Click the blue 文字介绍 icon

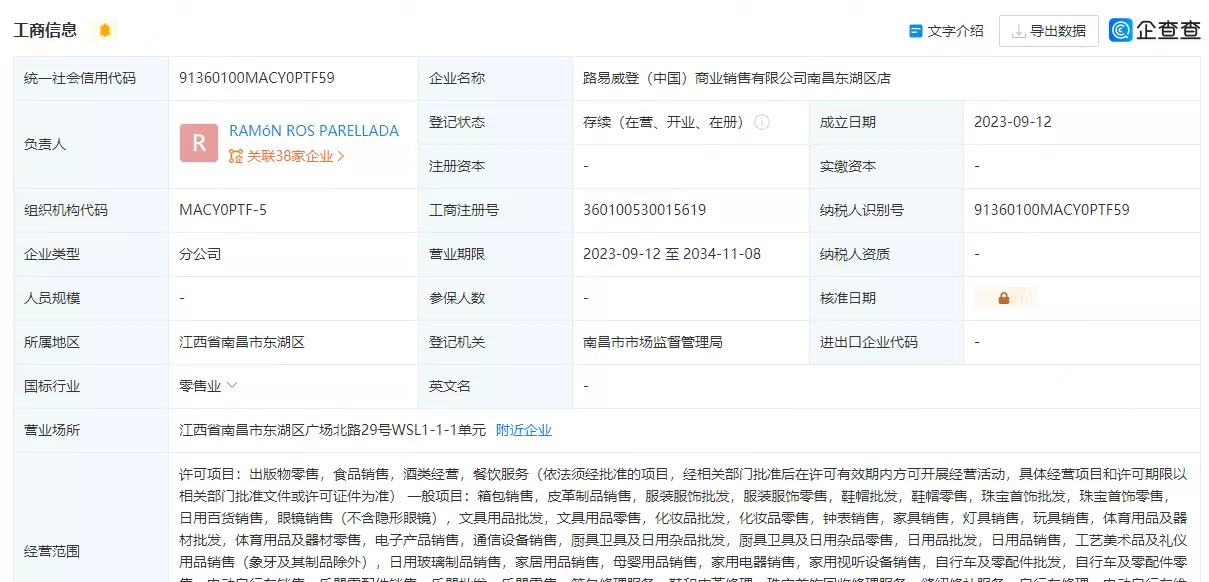[x=915, y=31]
